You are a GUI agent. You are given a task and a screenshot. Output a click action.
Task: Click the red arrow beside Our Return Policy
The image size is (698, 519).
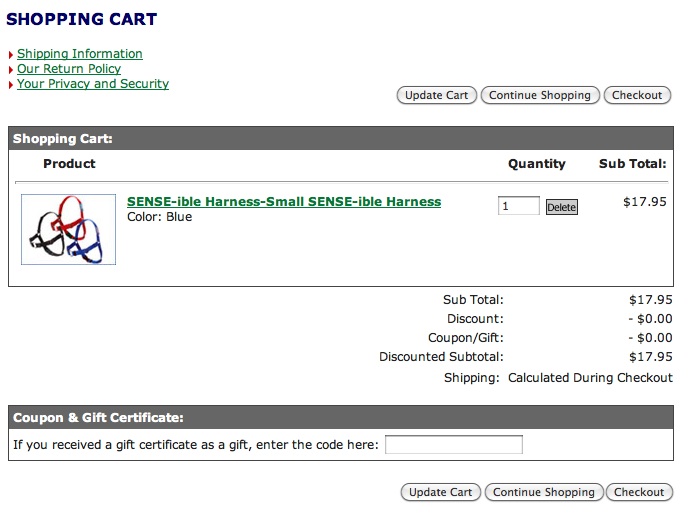tap(11, 70)
